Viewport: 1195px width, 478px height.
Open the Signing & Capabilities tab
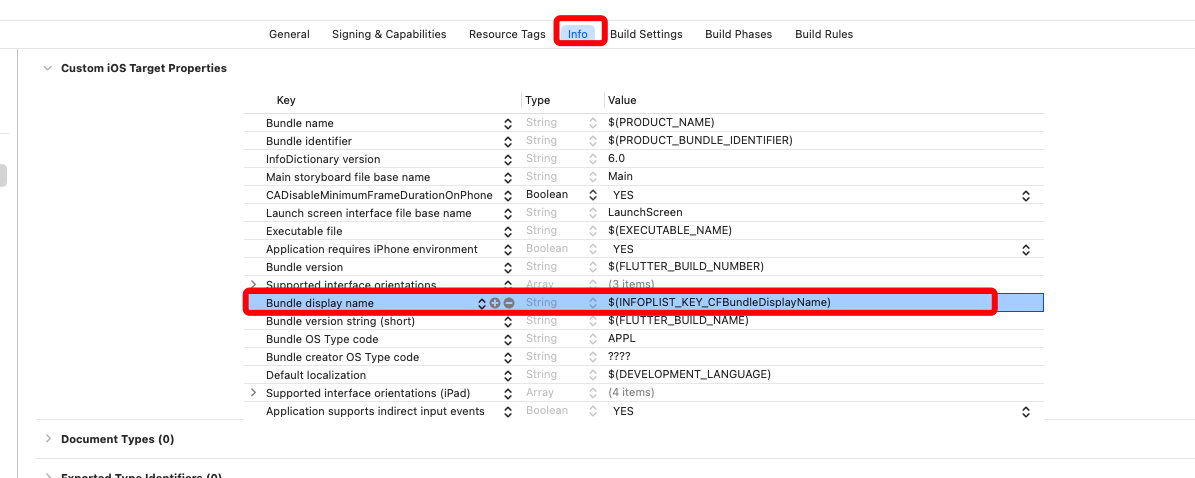tap(389, 34)
